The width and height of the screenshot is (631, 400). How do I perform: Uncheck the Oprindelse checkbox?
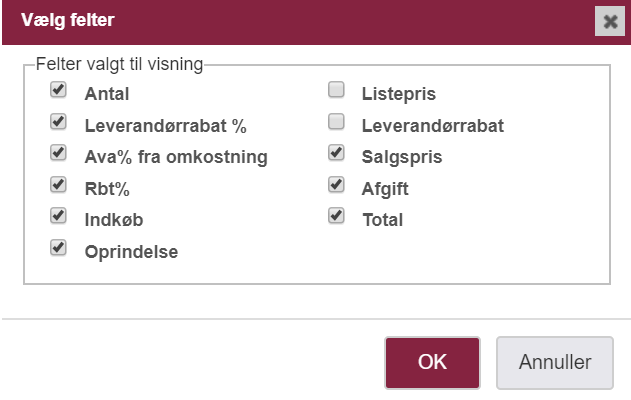coord(58,247)
